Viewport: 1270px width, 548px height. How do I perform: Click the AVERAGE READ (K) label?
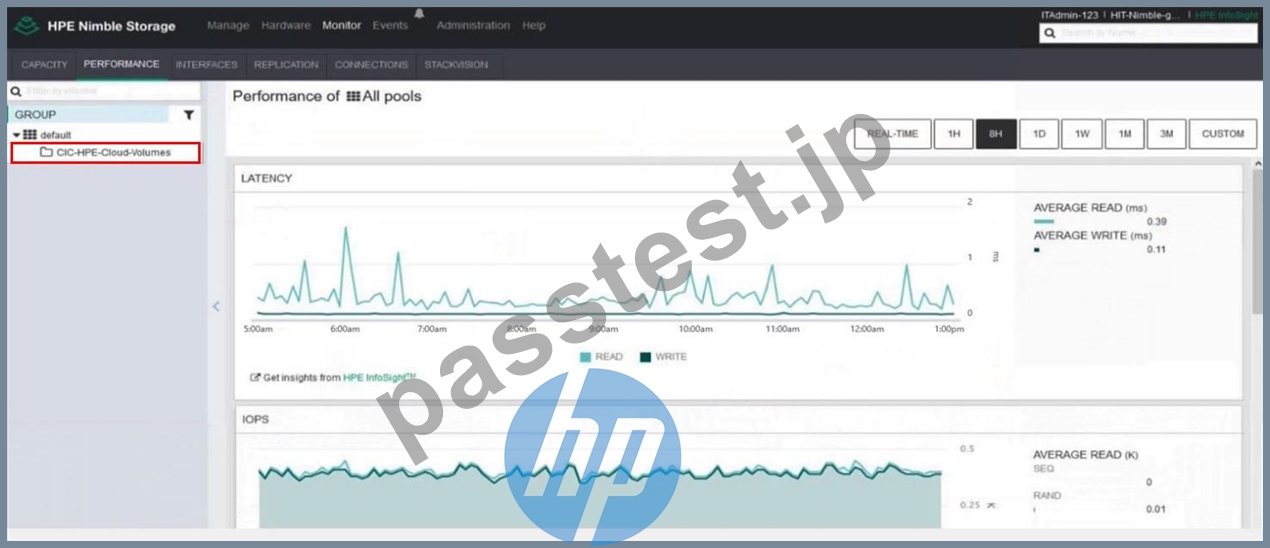[x=1085, y=455]
